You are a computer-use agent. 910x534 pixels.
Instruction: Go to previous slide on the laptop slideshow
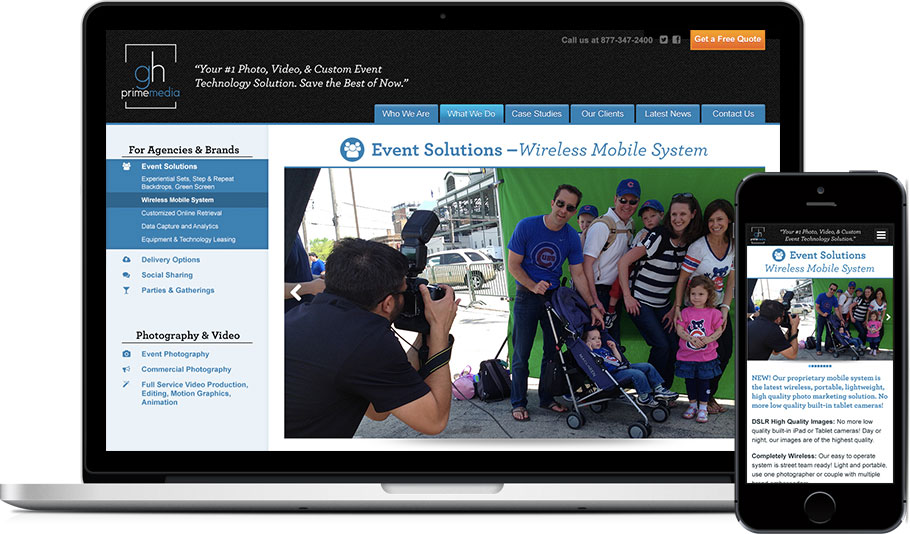coord(296,293)
